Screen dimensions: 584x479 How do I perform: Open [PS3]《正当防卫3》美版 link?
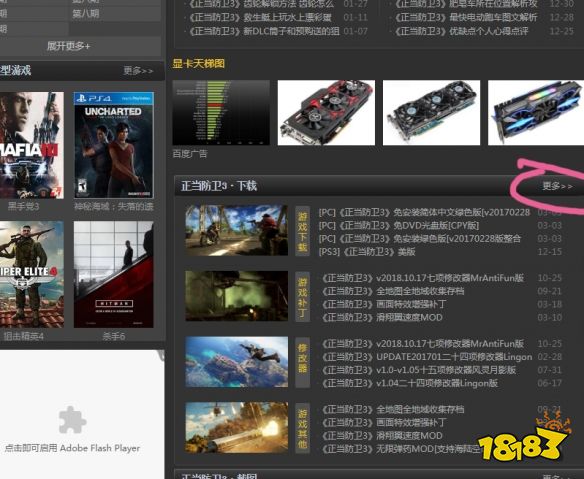(x=367, y=252)
